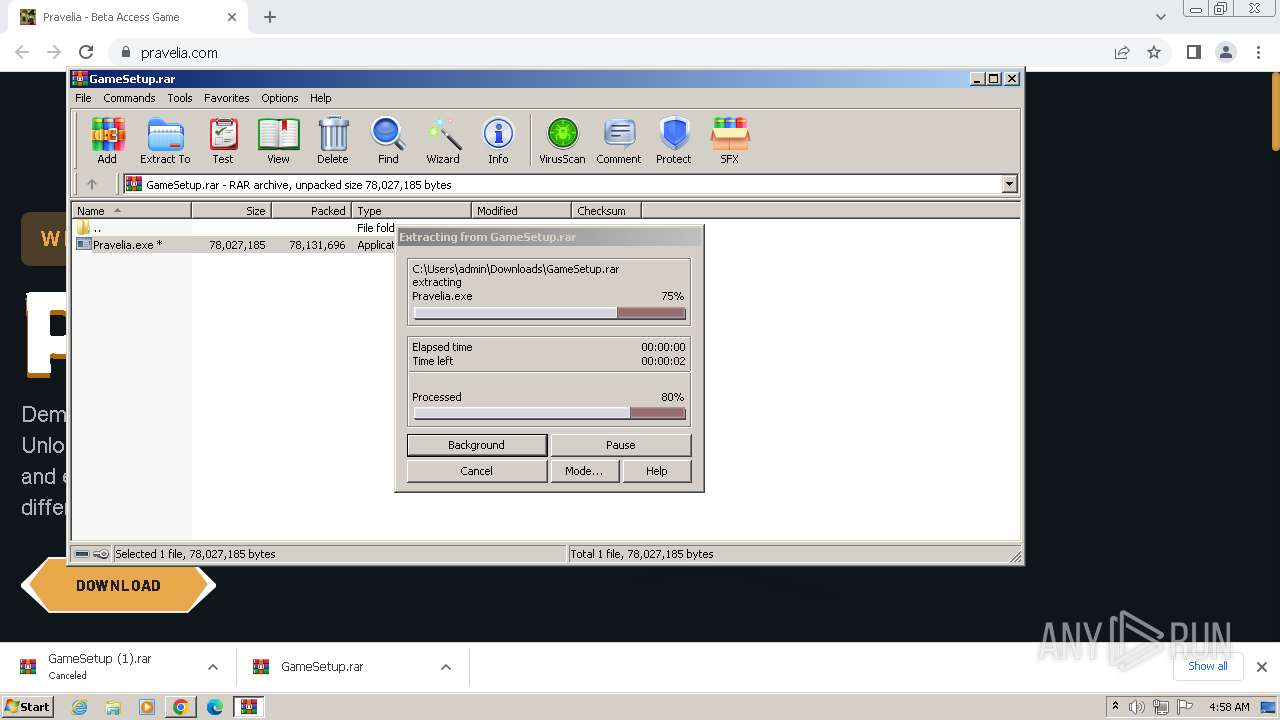Screen dimensions: 1280x720
Task: Run VirusScan from toolbar
Action: tap(562, 140)
